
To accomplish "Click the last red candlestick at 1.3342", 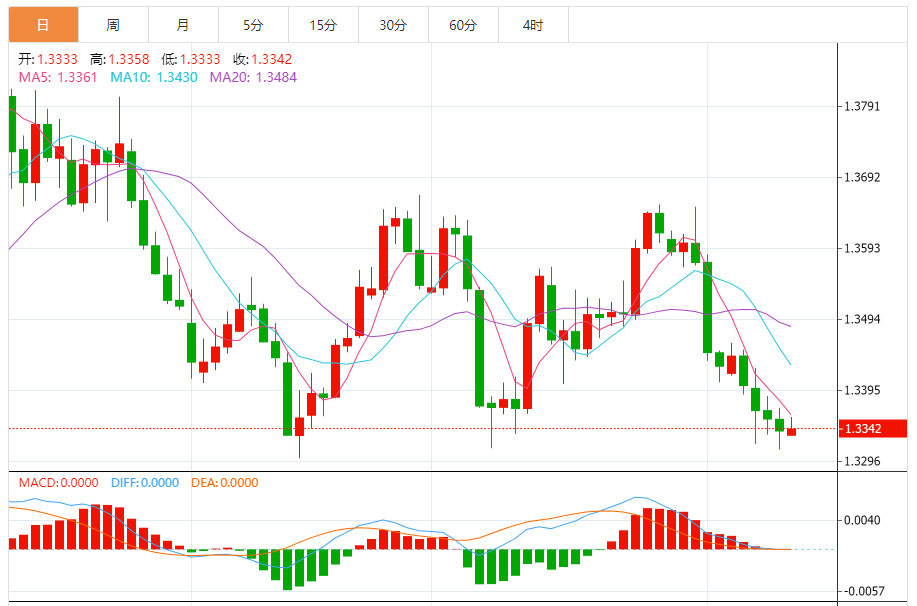I will (791, 432).
